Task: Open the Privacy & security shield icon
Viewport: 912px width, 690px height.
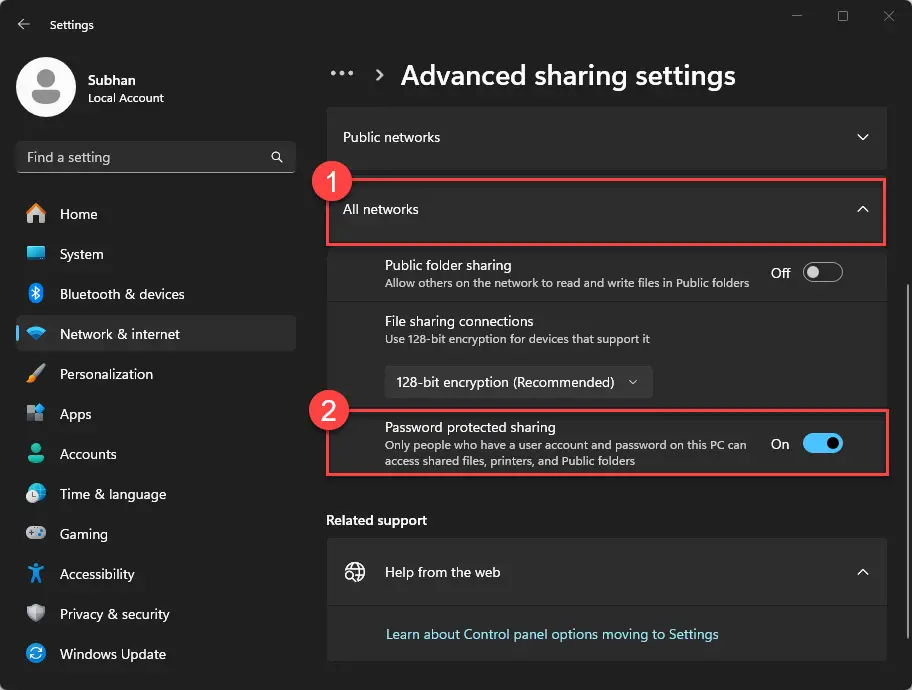Action: tap(36, 614)
